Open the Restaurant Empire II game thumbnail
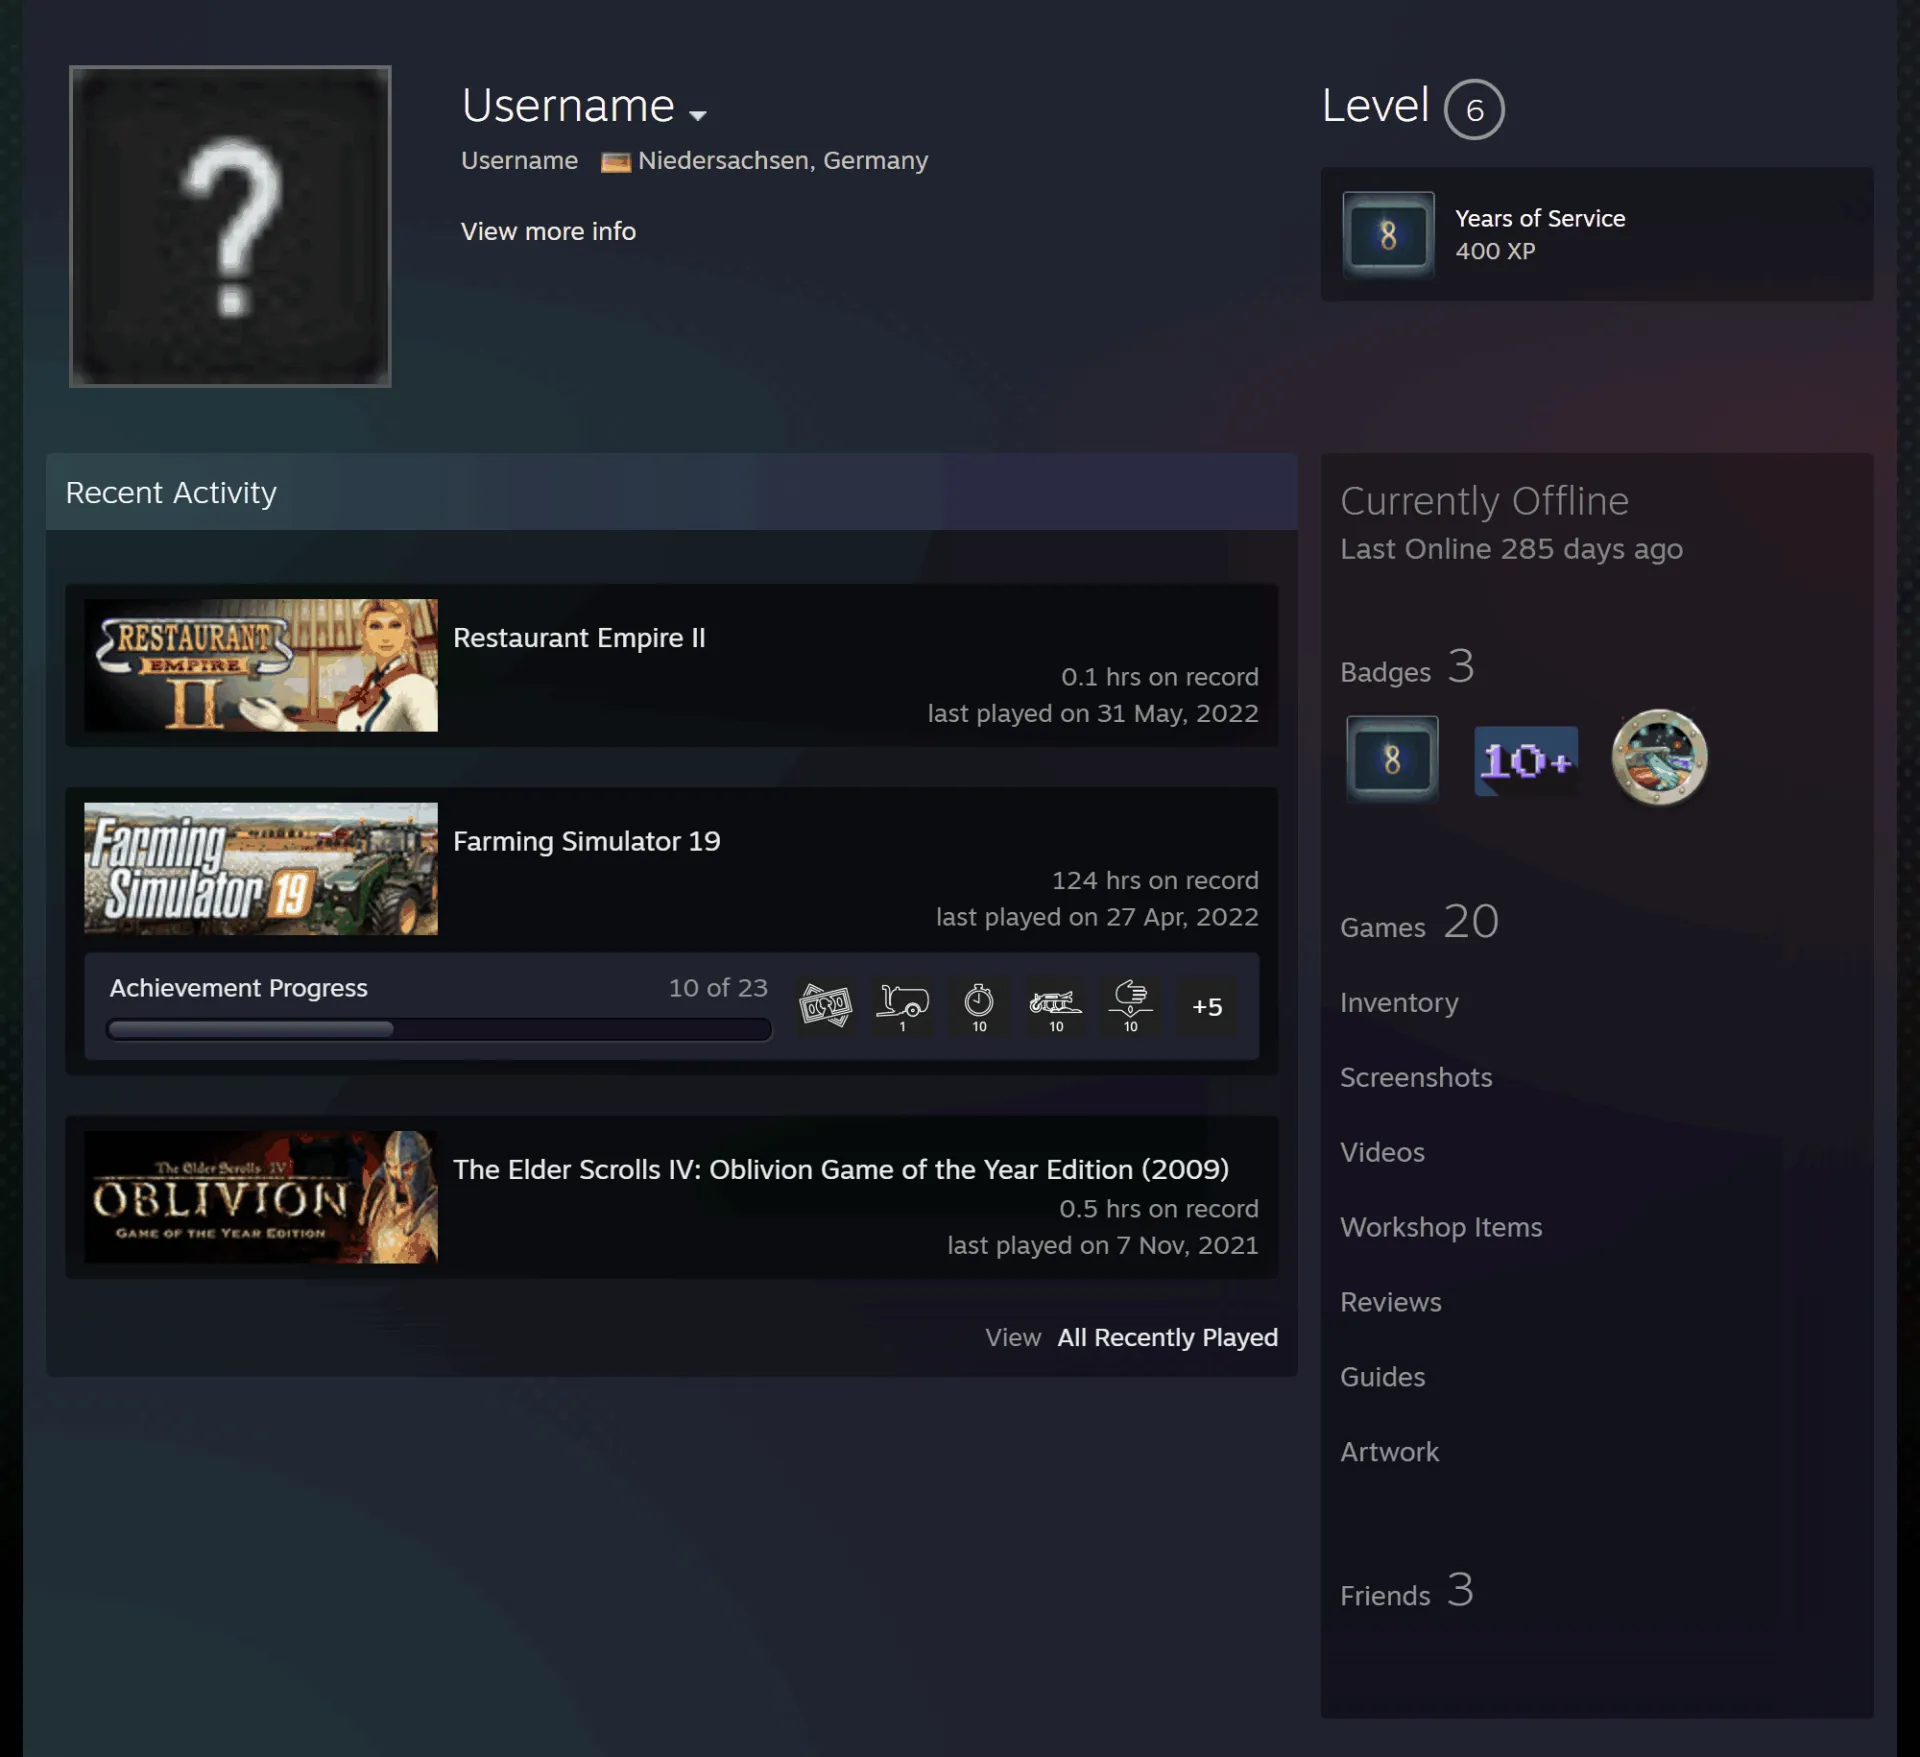This screenshot has height=1757, width=1920. (x=261, y=665)
